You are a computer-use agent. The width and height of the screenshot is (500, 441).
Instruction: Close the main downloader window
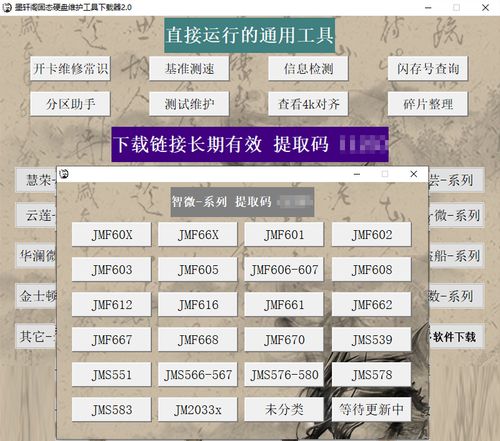(486, 7)
